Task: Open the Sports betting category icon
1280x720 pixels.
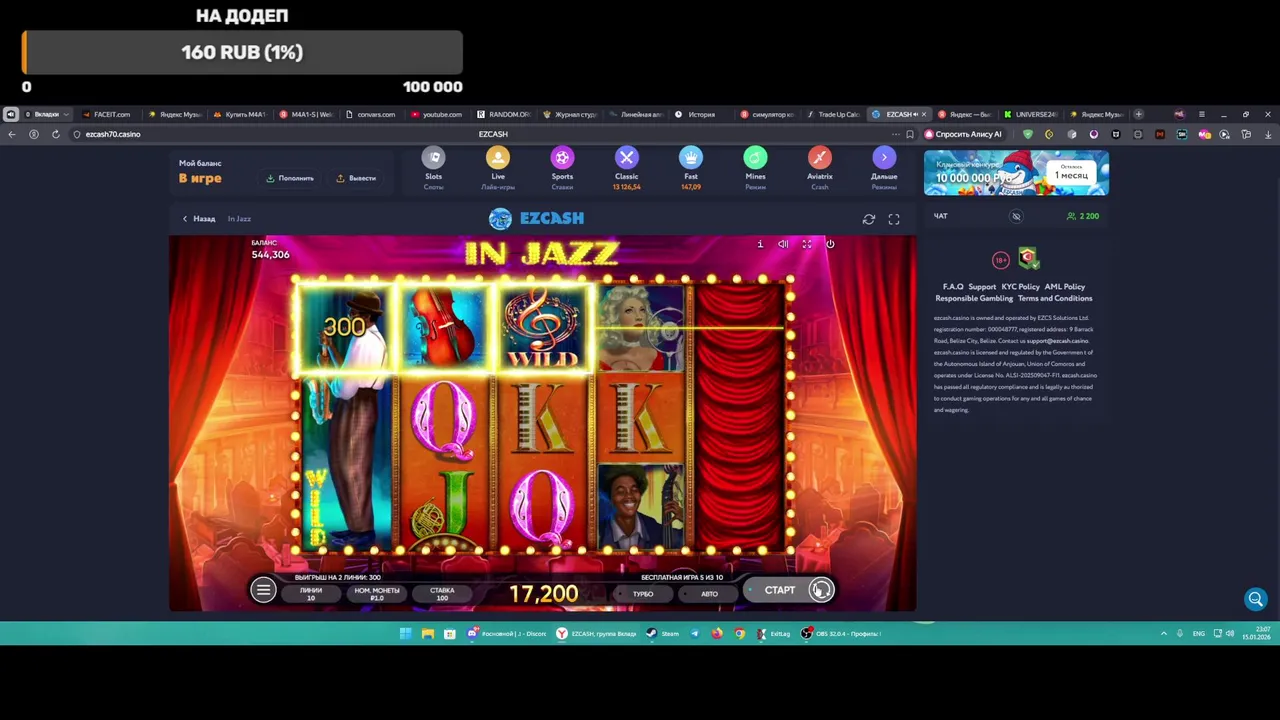Action: coord(562,158)
